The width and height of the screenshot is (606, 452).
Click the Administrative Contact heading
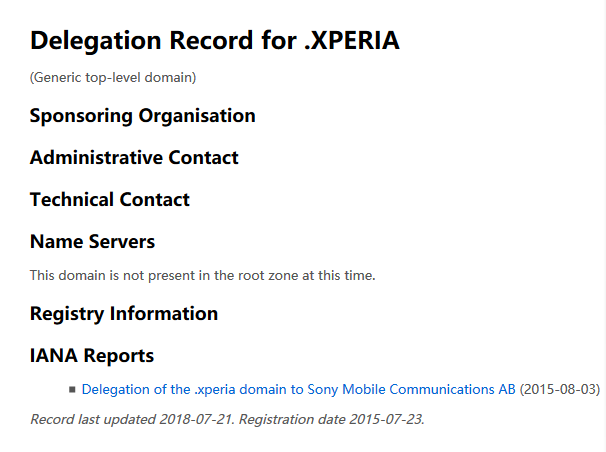coord(134,157)
